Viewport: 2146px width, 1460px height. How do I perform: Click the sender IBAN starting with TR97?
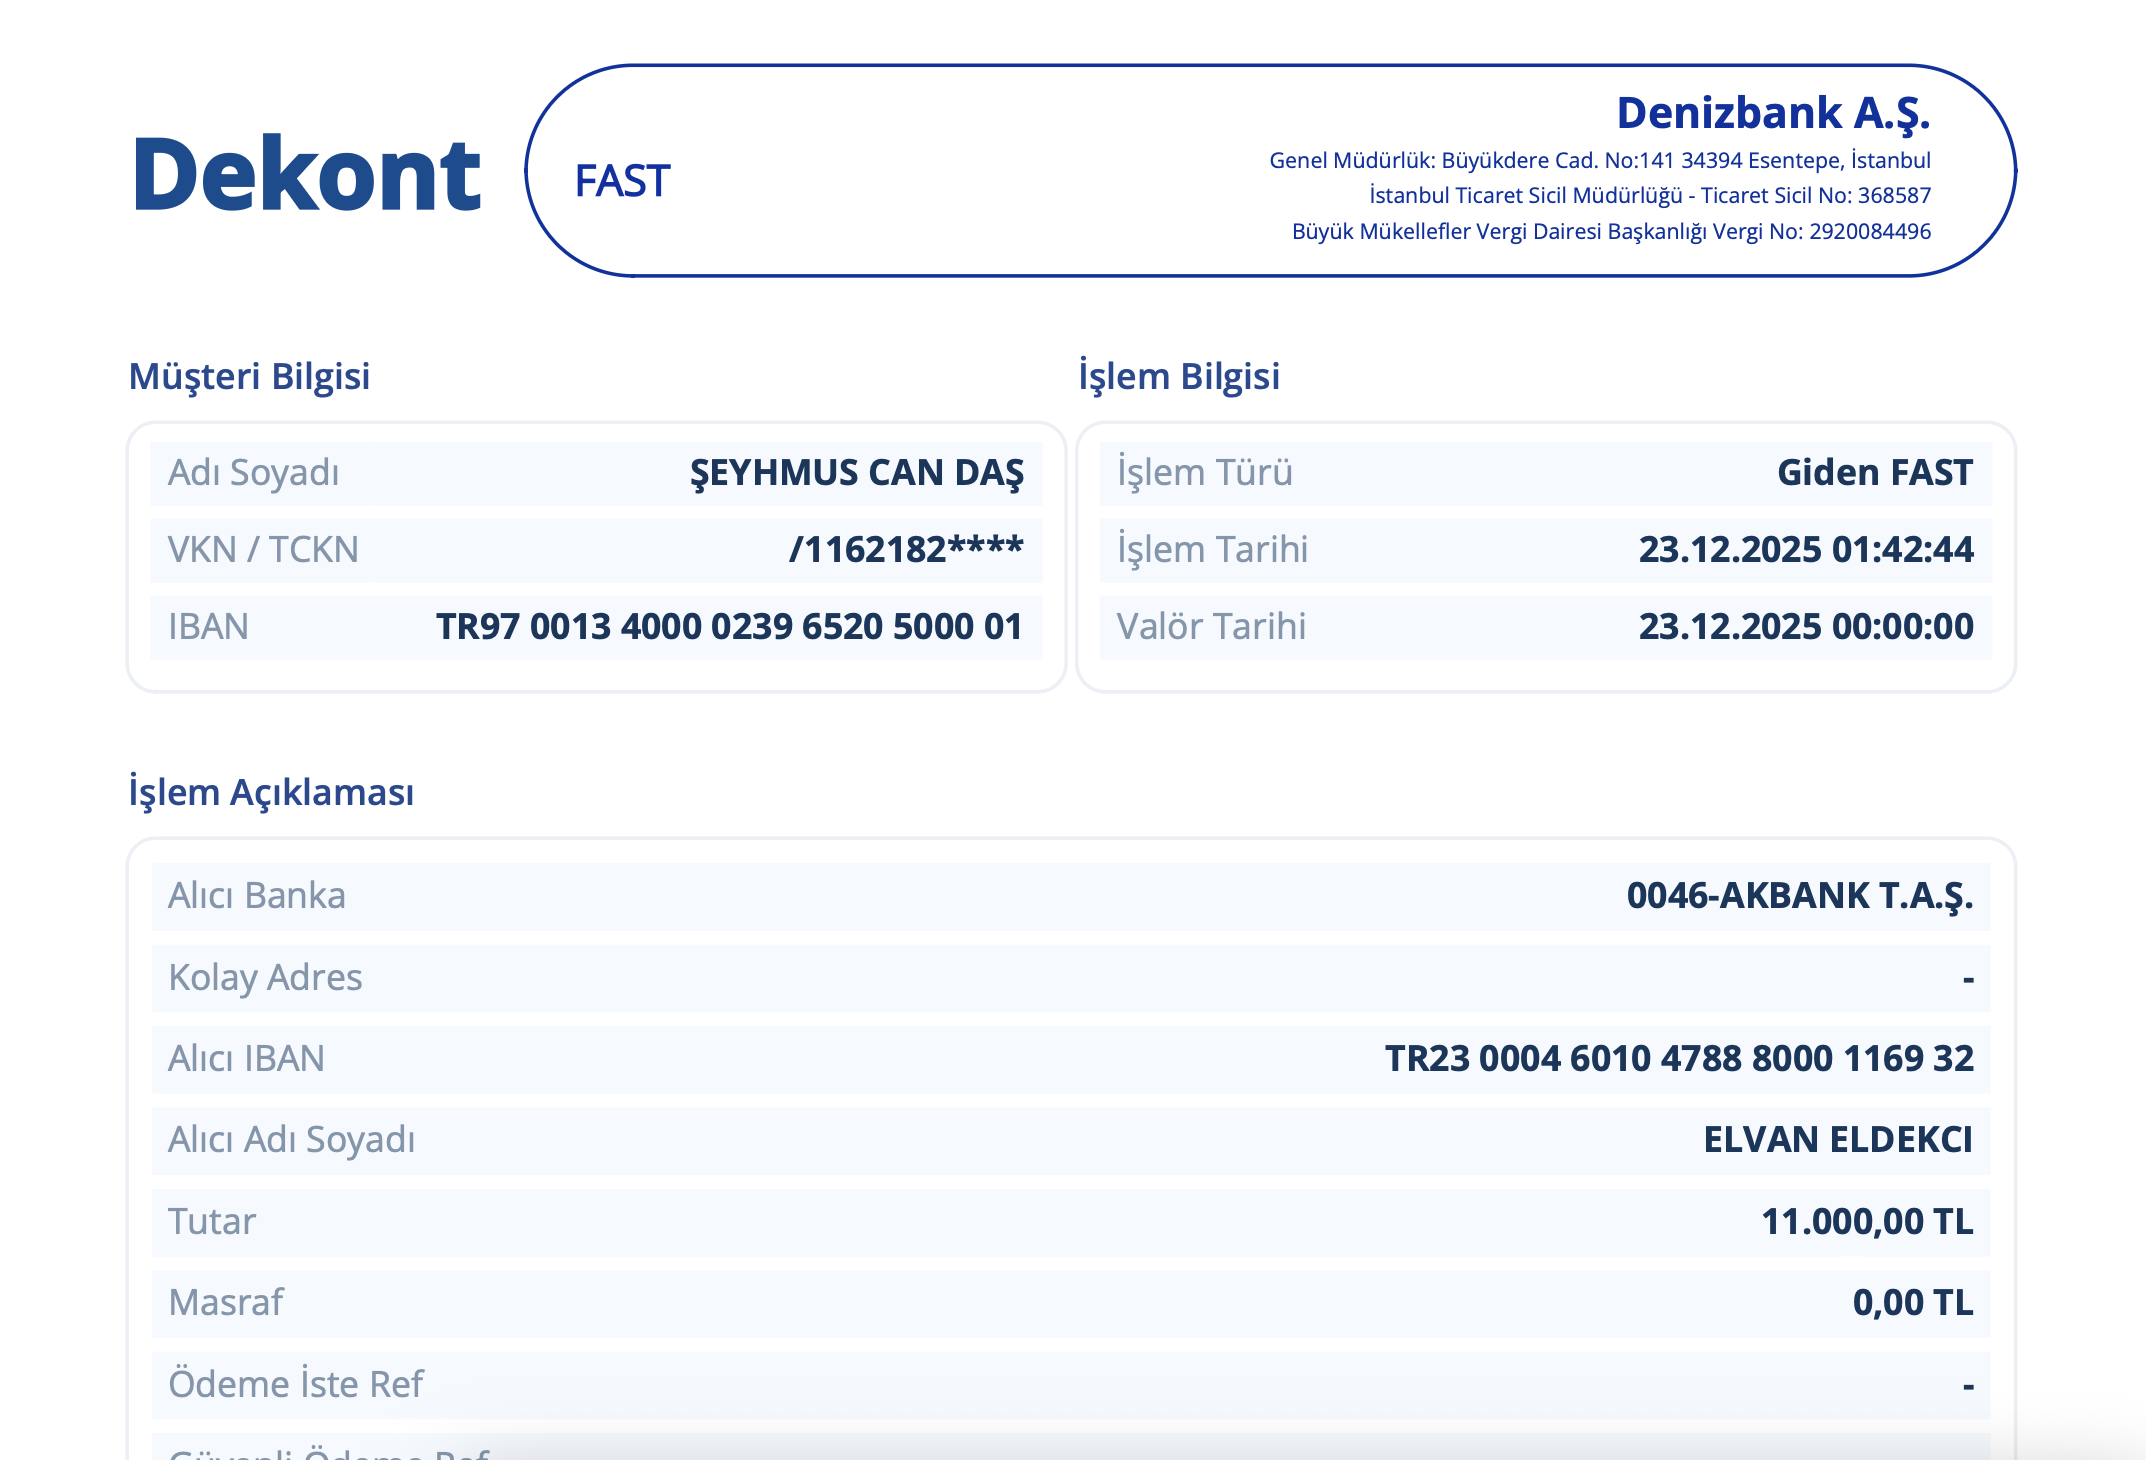[729, 627]
